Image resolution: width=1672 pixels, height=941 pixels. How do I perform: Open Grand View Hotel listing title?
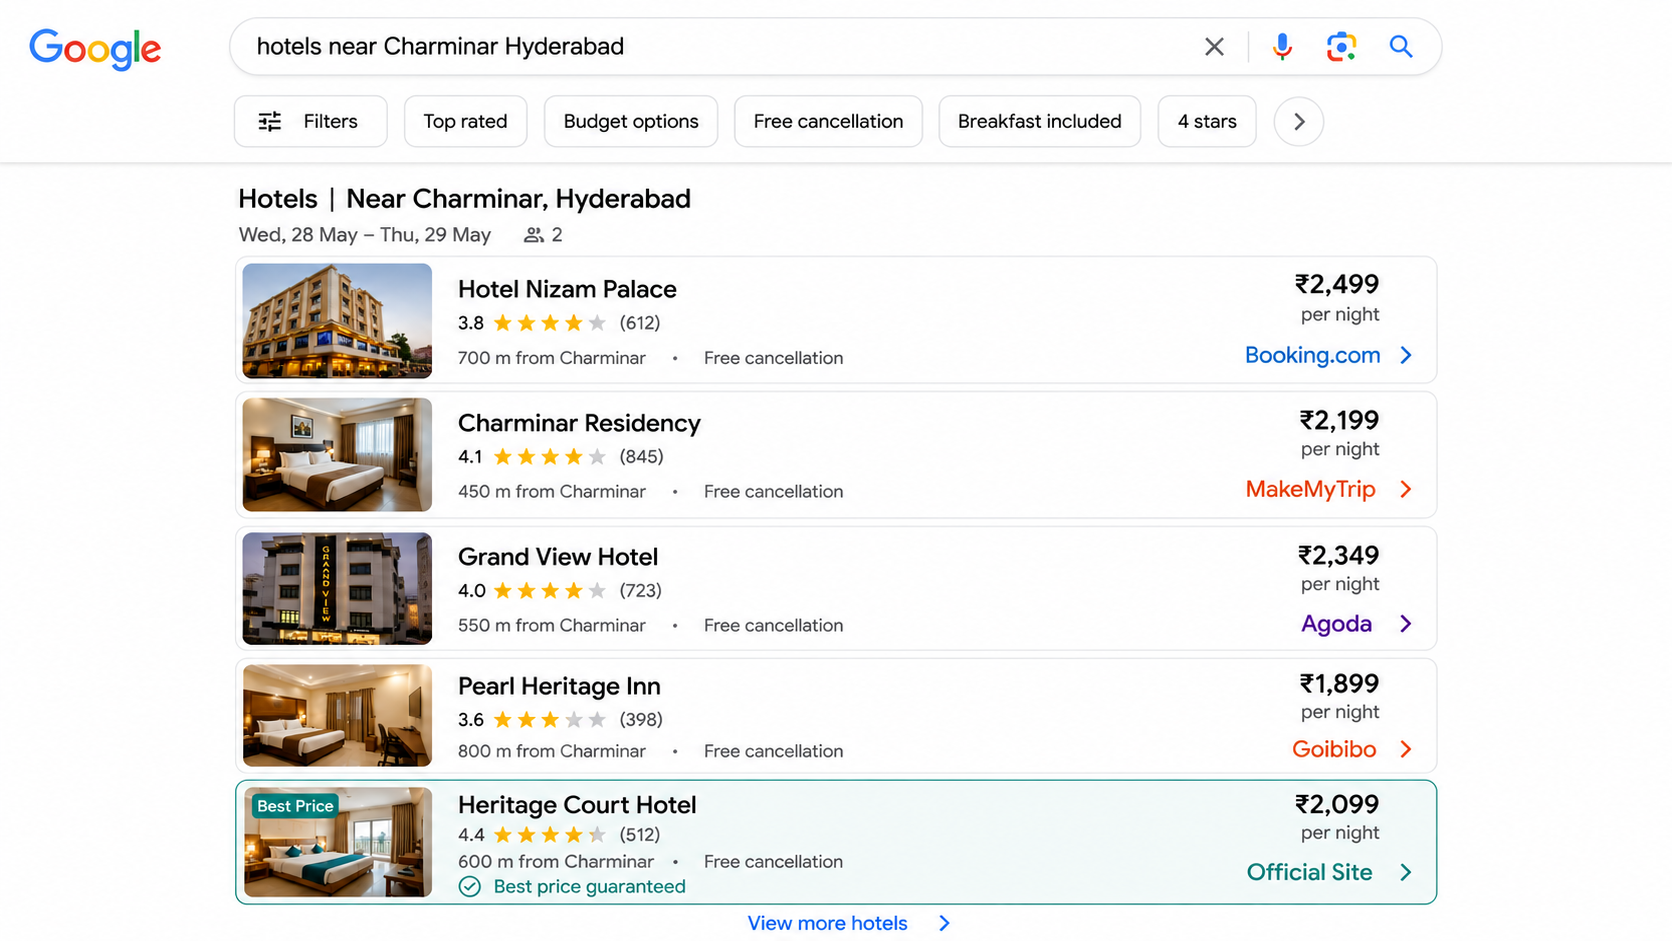coord(558,557)
